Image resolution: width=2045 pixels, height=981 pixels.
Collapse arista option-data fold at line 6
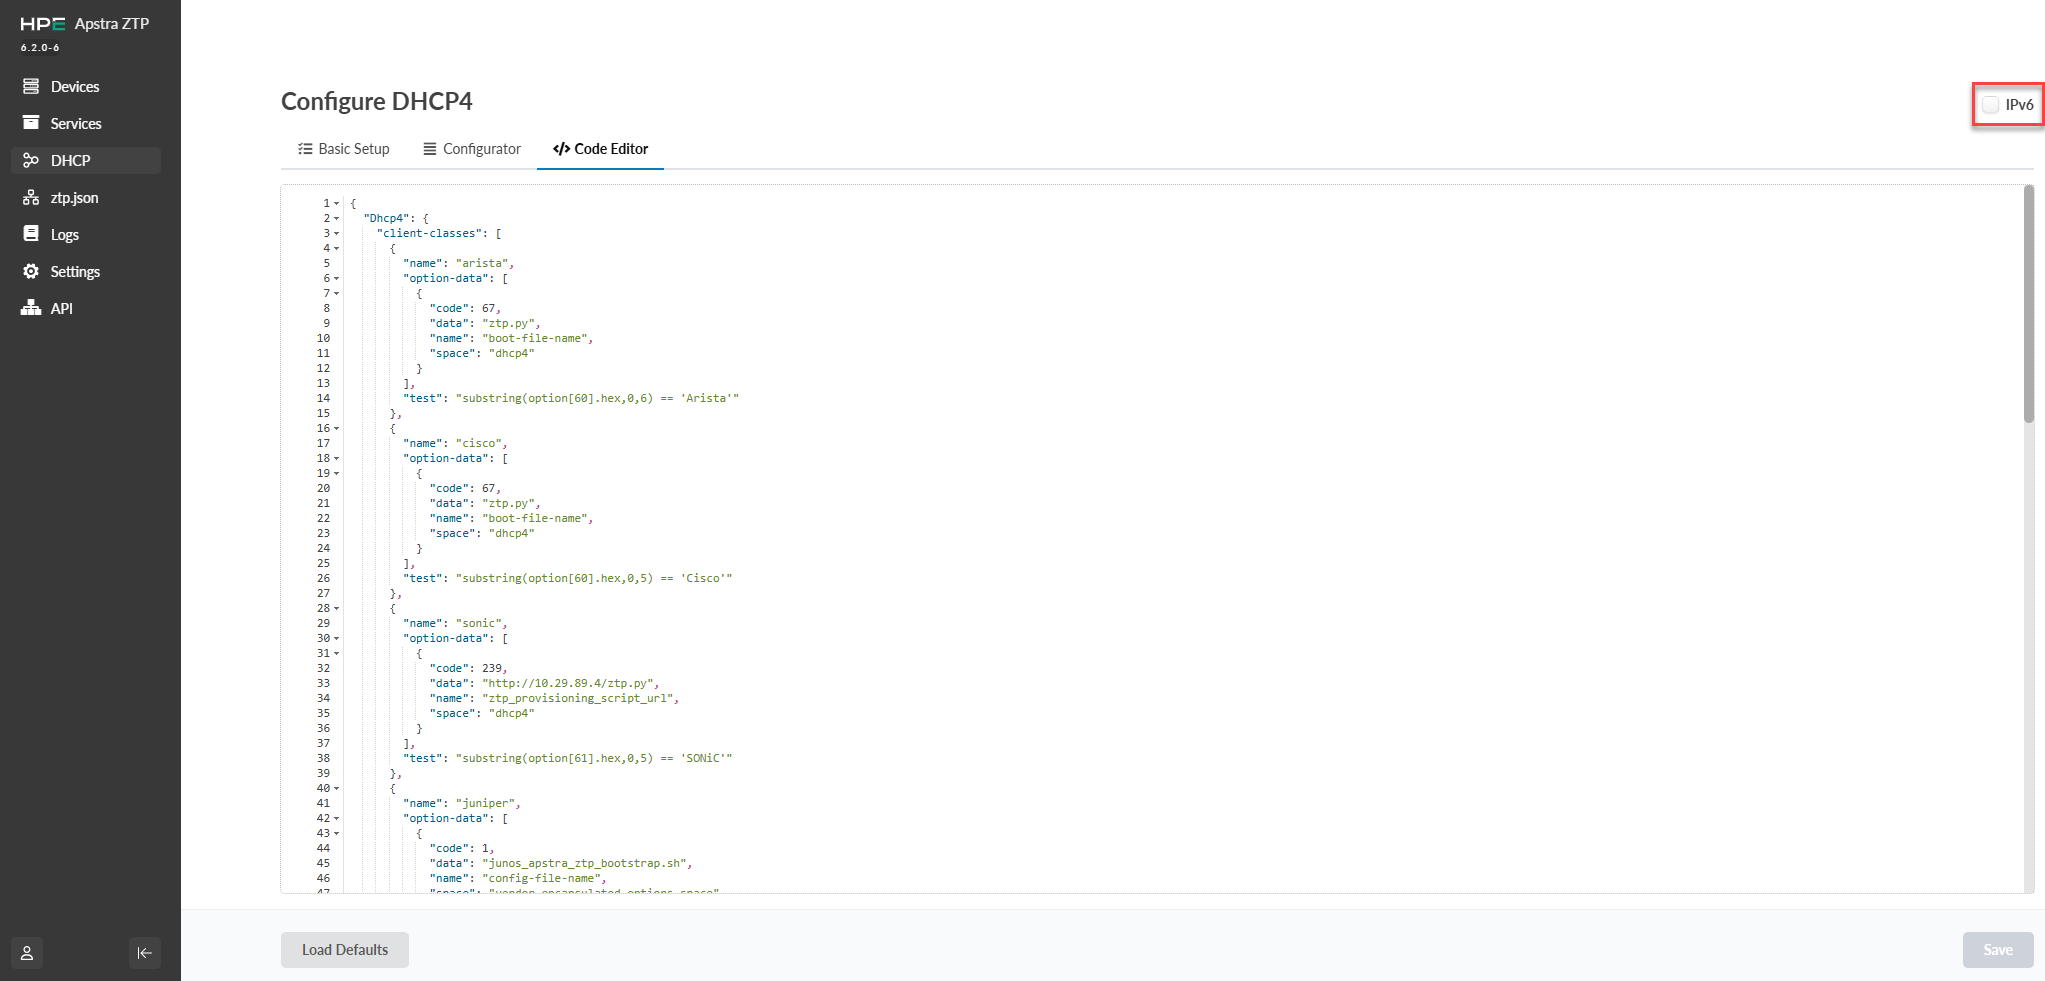336,278
